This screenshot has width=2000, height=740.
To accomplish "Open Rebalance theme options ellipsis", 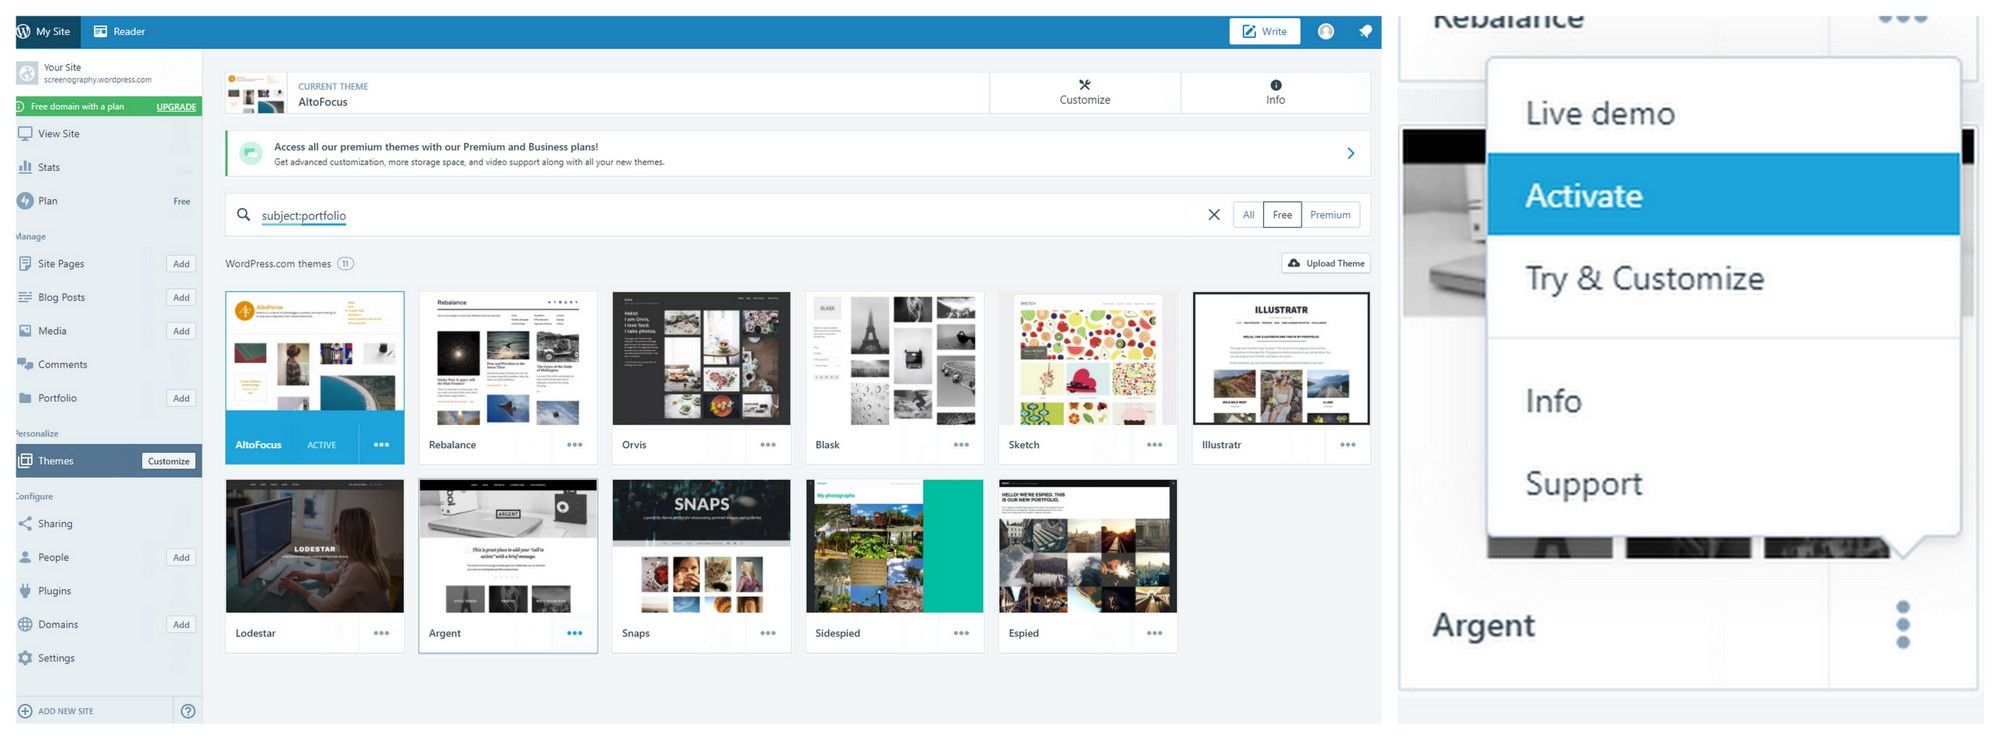I will pos(575,445).
